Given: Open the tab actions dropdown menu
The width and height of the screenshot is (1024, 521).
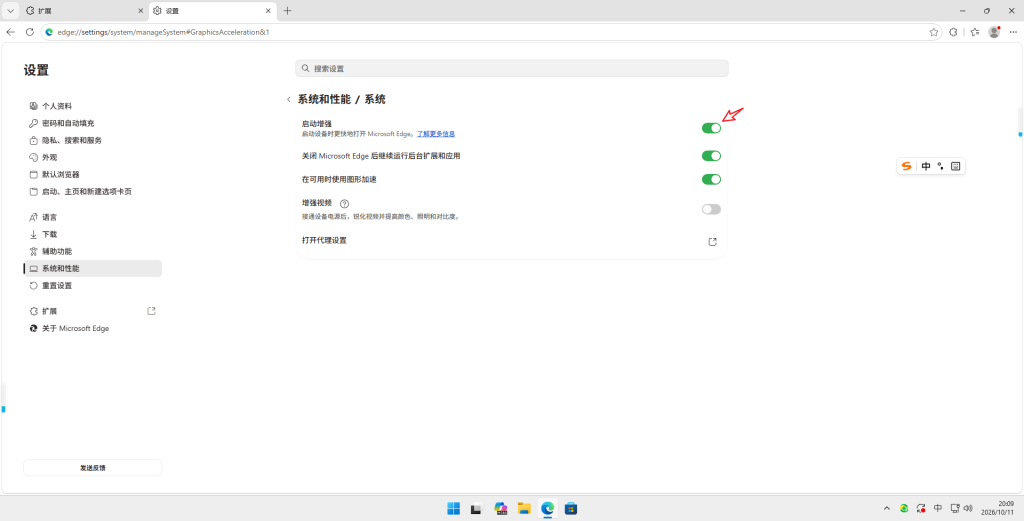Looking at the screenshot, I should click(10, 11).
